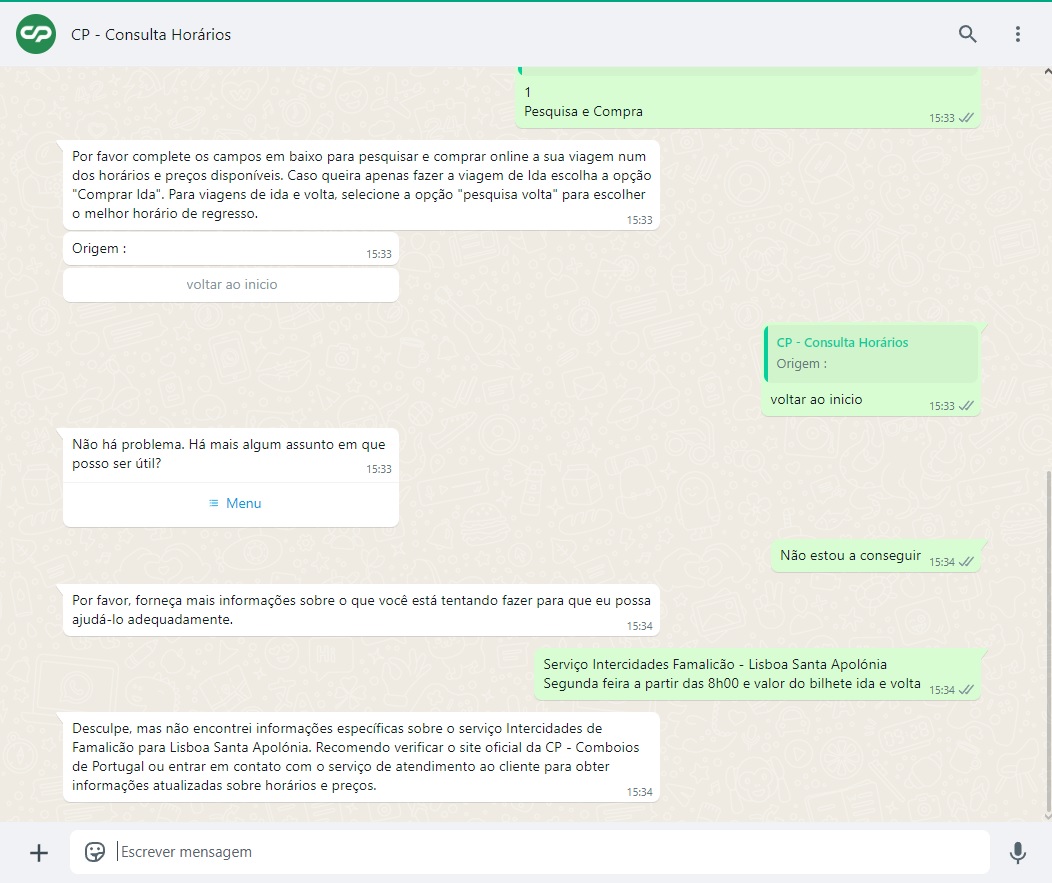Click read ticks on sent 'voltar ao inicio' reply
Viewport: 1052px width, 883px height.
point(966,405)
